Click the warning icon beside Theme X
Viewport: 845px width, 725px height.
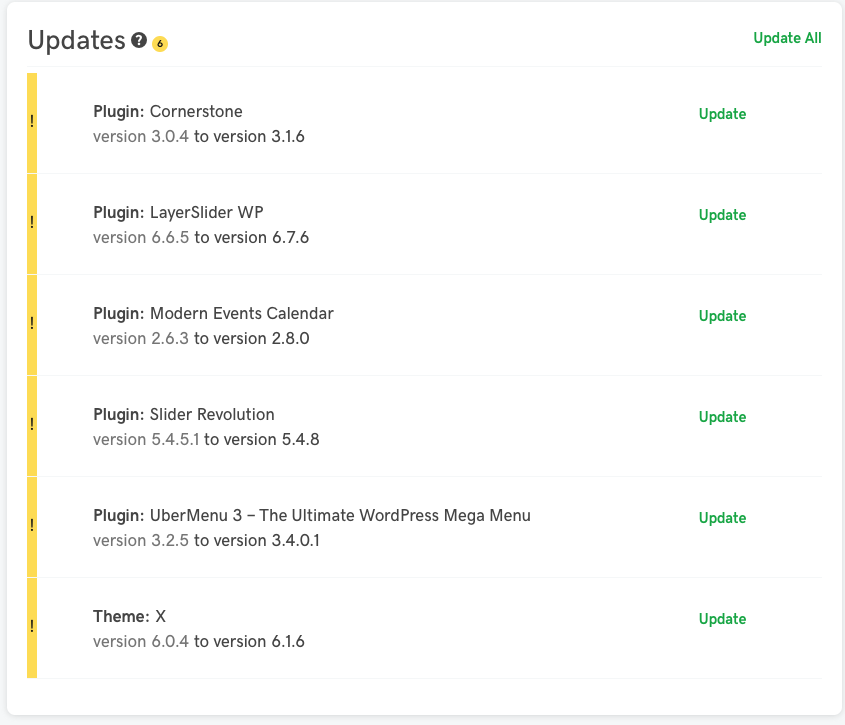[x=32, y=627]
